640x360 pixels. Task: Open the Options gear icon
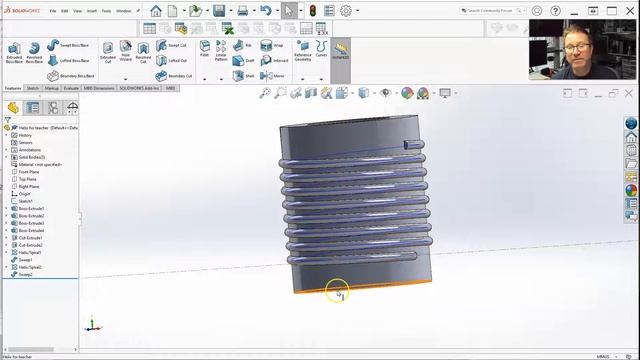click(x=346, y=11)
